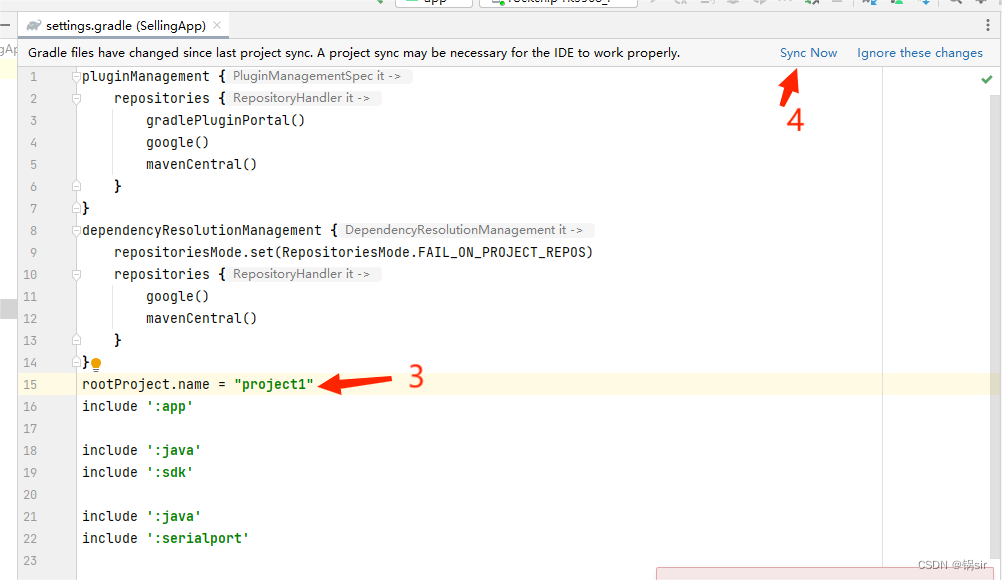Image resolution: width=1002 pixels, height=580 pixels.
Task: Click include ':java' on line 18
Action: [141, 450]
